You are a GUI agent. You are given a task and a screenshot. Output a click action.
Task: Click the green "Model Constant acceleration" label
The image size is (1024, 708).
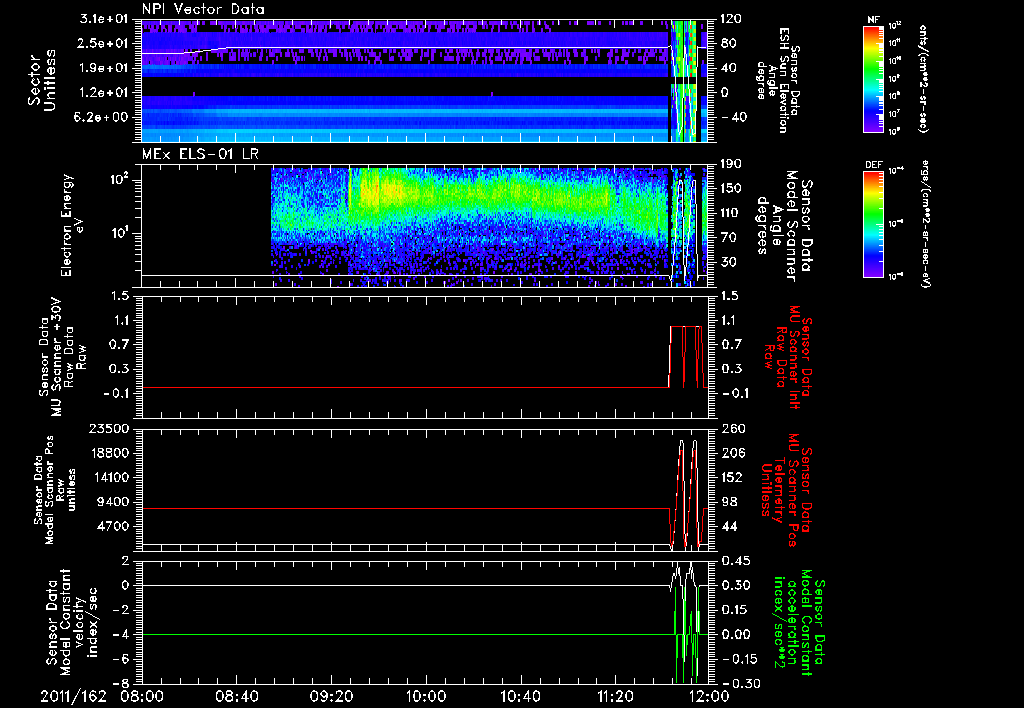[x=798, y=623]
